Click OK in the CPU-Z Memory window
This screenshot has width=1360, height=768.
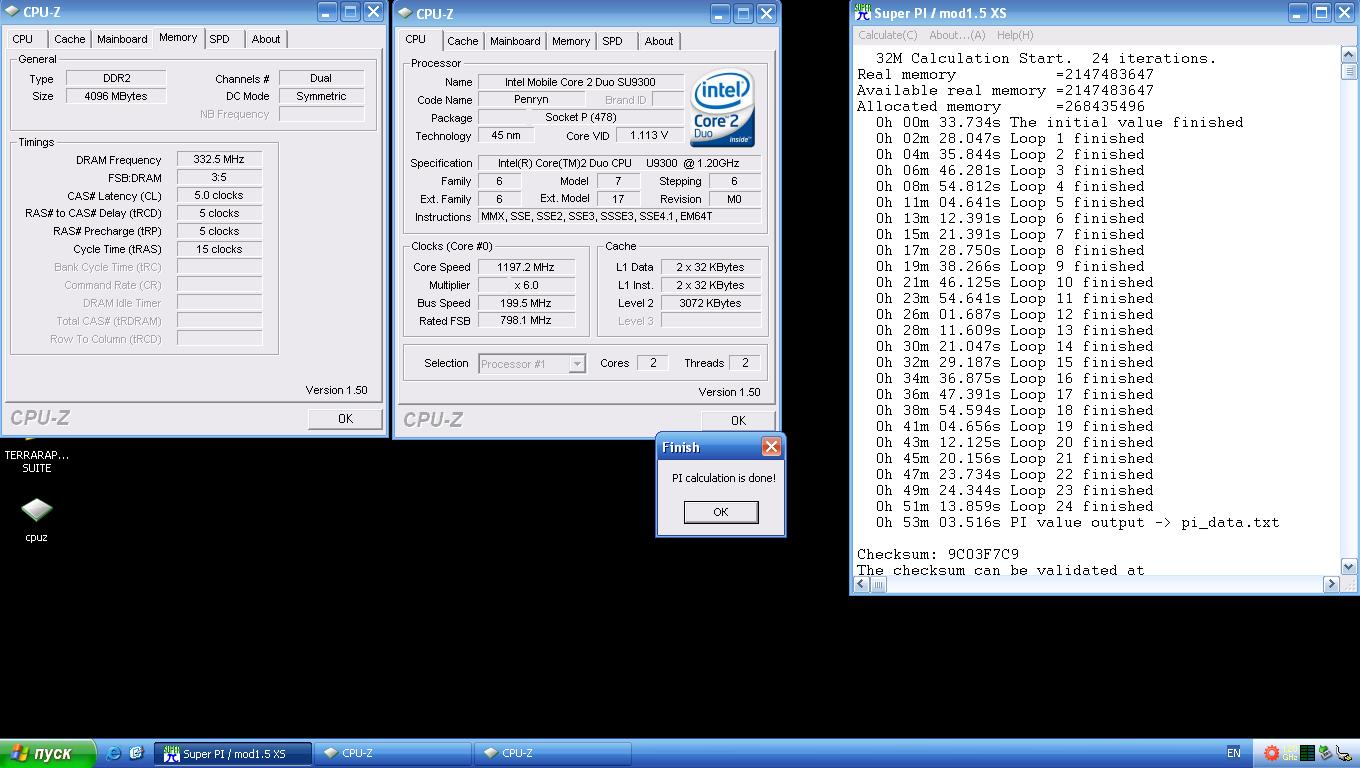(x=345, y=419)
